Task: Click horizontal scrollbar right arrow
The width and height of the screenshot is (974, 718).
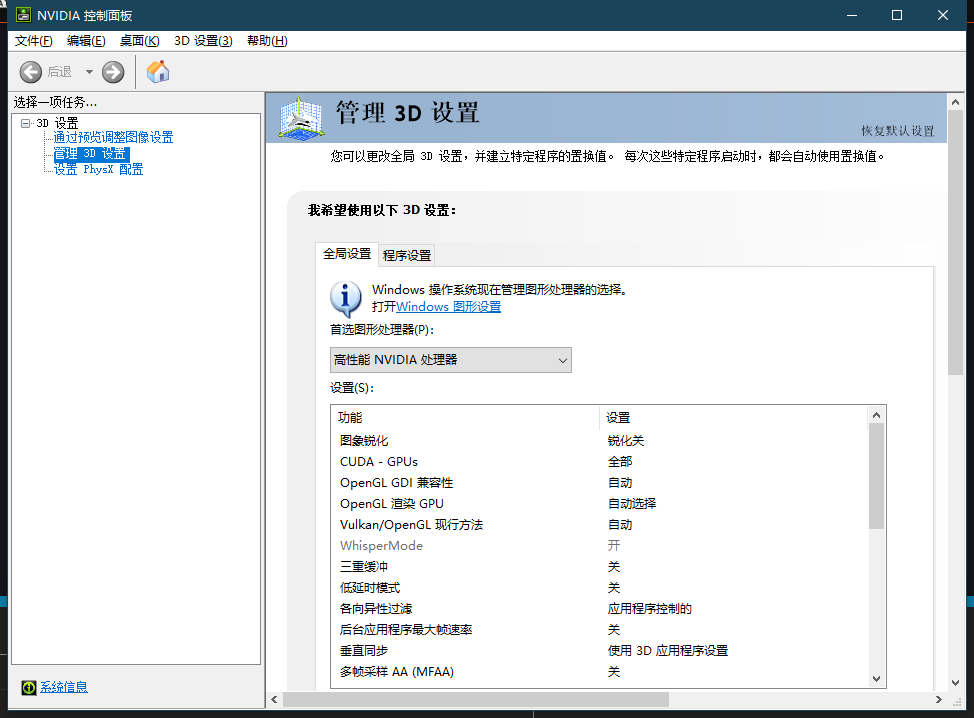Action: pyautogui.click(x=939, y=699)
